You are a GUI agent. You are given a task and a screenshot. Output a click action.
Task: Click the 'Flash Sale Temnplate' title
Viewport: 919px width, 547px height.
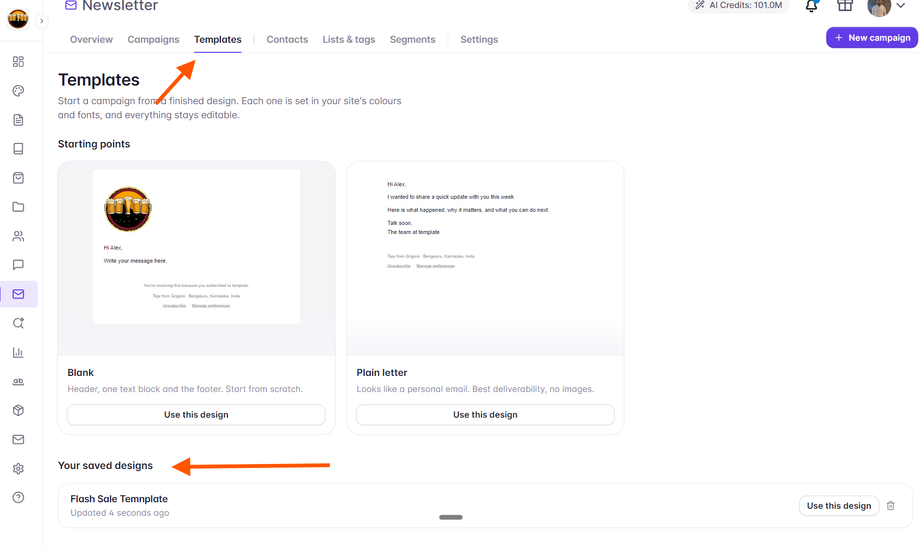coord(119,499)
